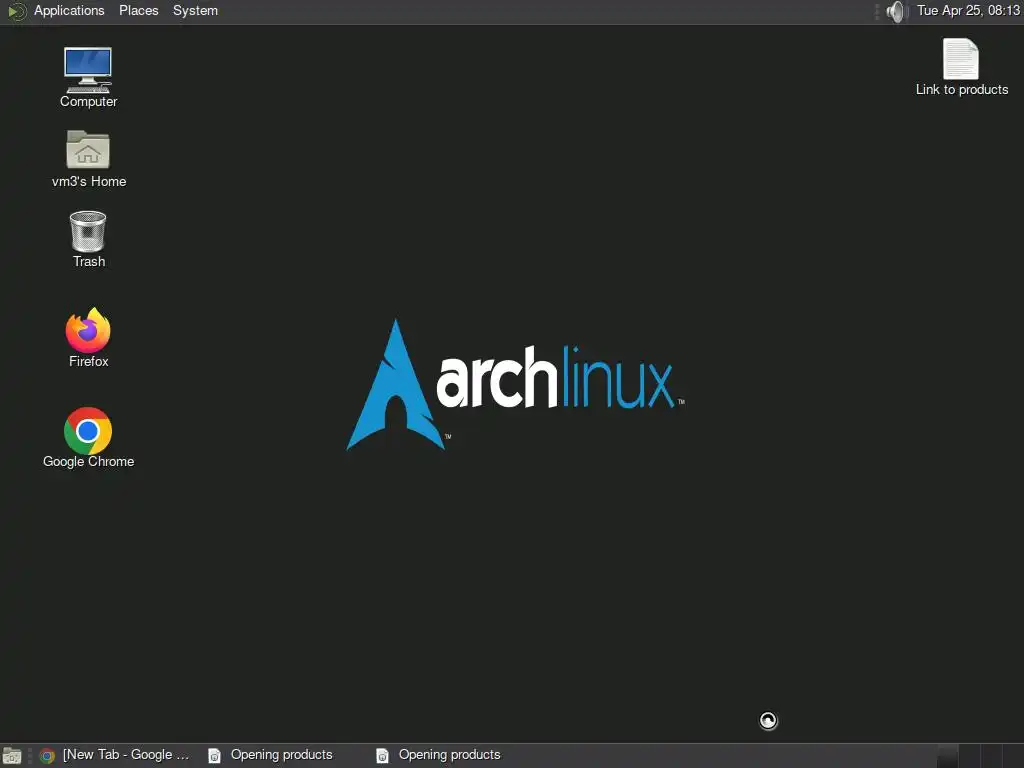Open the System menu

(x=195, y=10)
